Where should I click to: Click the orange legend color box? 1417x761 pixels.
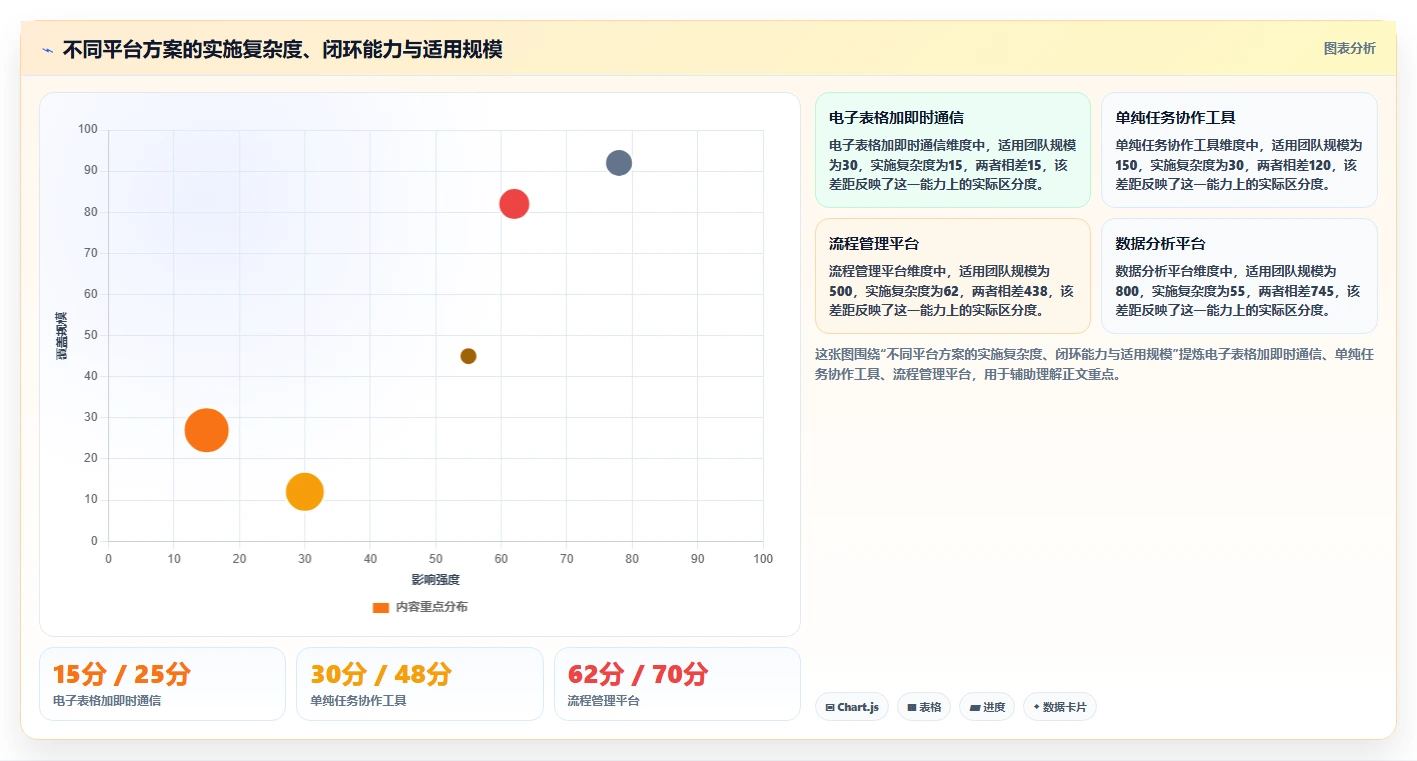[x=380, y=607]
